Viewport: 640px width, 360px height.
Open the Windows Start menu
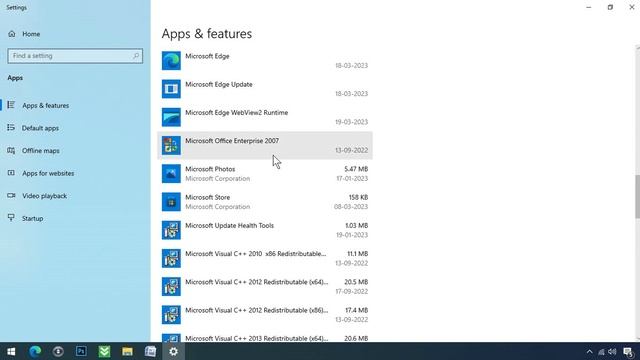coord(11,351)
